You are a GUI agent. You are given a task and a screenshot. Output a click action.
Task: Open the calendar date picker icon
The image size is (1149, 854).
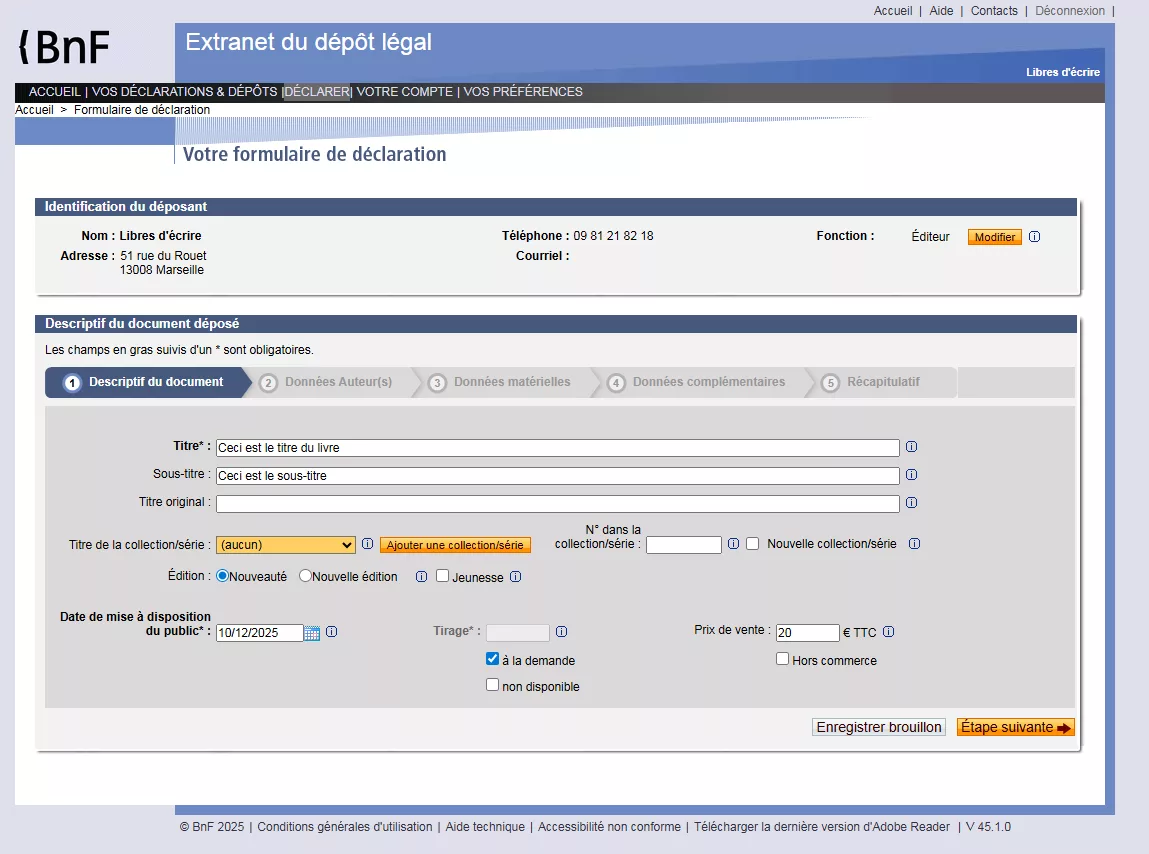point(312,633)
